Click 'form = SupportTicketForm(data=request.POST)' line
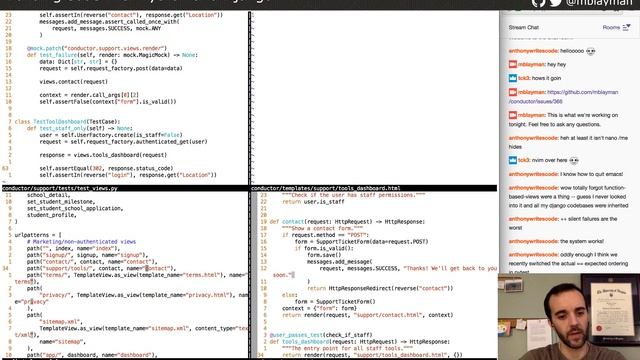The image size is (640, 360). (x=362, y=242)
